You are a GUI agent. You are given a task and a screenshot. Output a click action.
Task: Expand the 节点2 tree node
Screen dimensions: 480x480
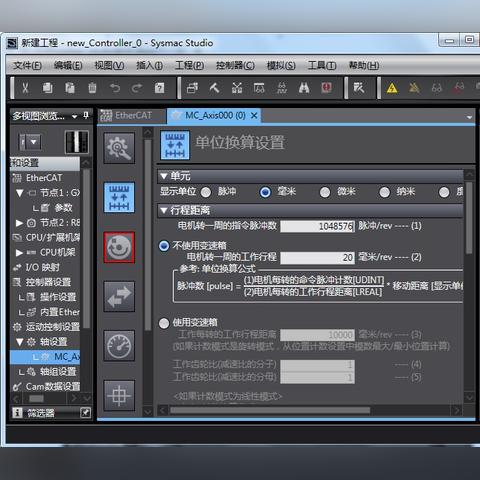tap(19, 223)
